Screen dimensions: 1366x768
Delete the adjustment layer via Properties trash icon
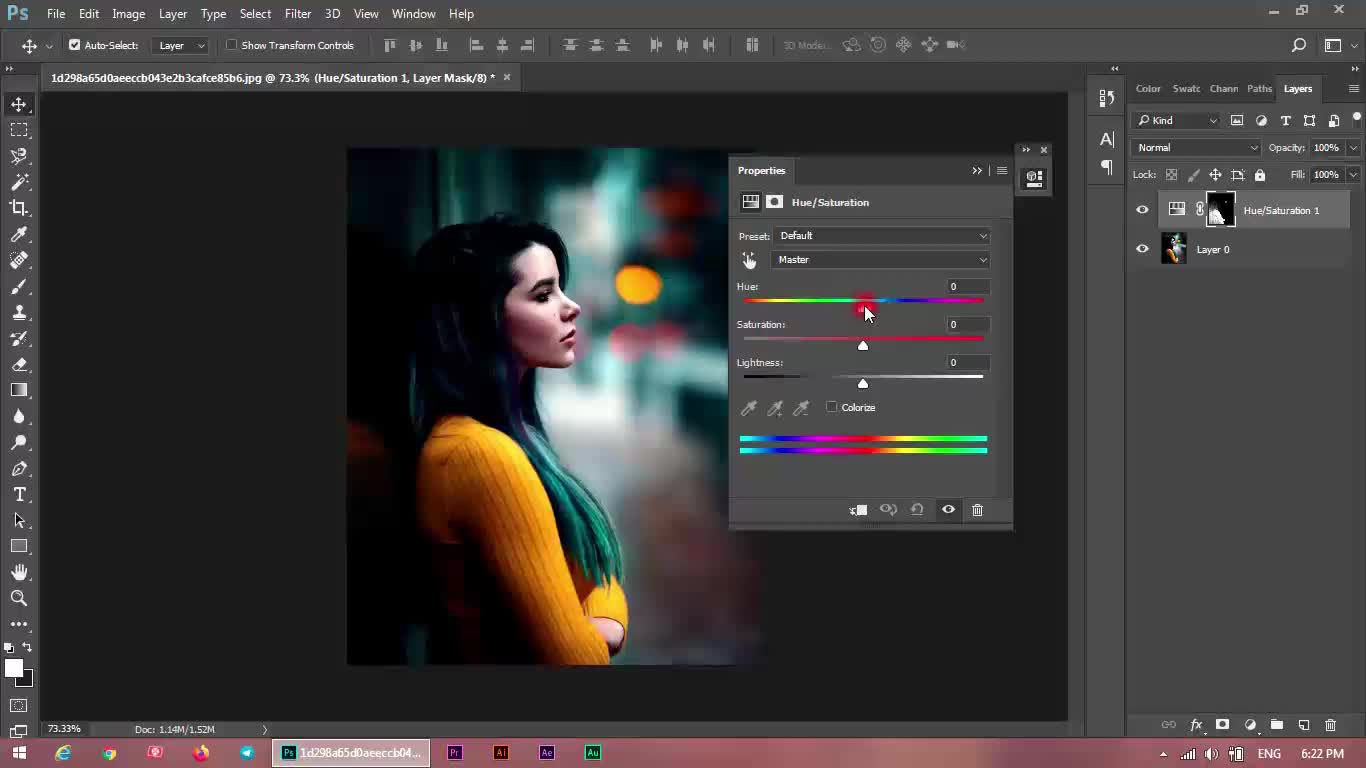(x=977, y=510)
